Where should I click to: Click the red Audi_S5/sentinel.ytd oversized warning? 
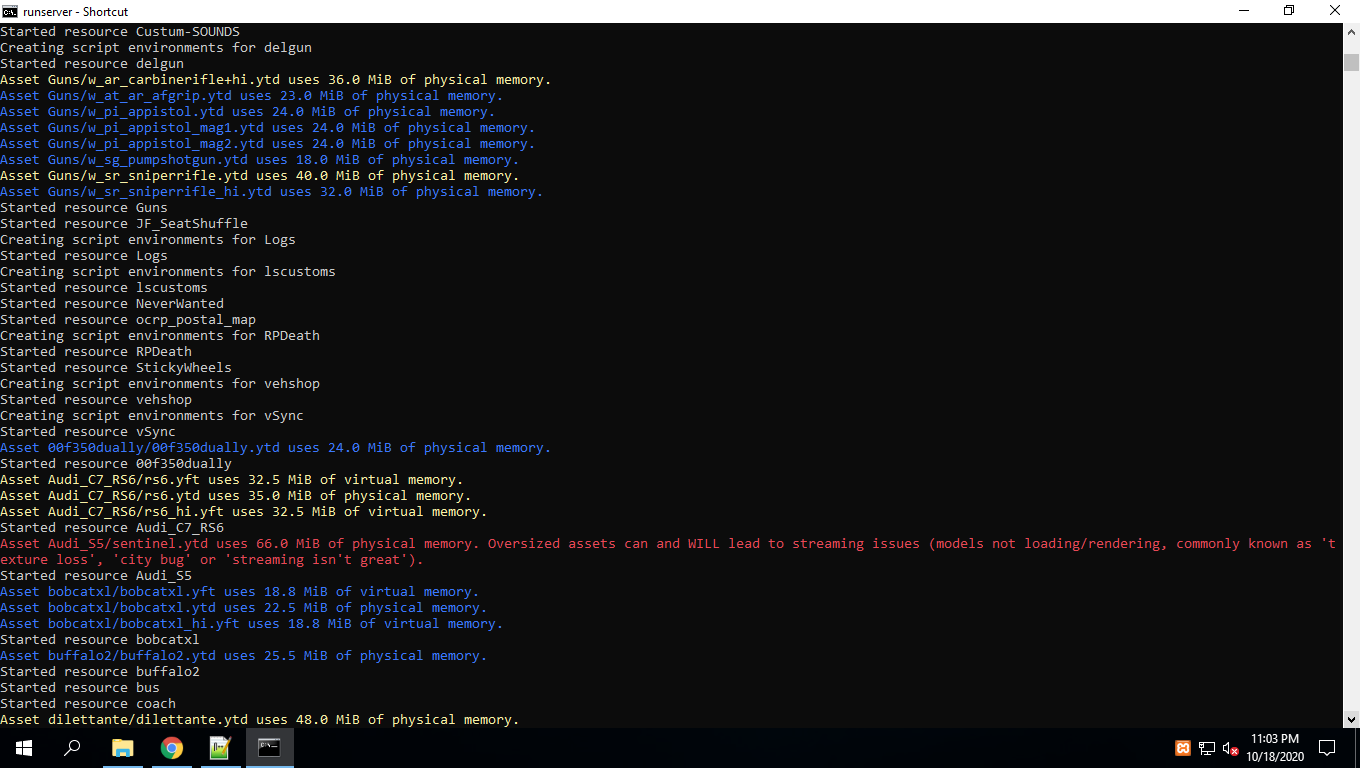point(668,552)
